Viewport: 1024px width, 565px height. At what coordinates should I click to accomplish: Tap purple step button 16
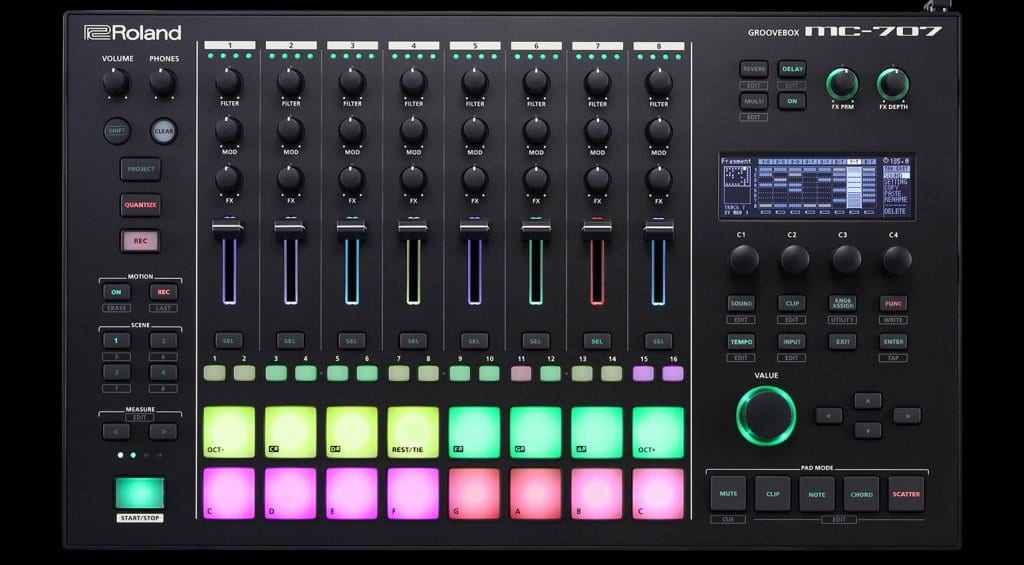click(673, 373)
